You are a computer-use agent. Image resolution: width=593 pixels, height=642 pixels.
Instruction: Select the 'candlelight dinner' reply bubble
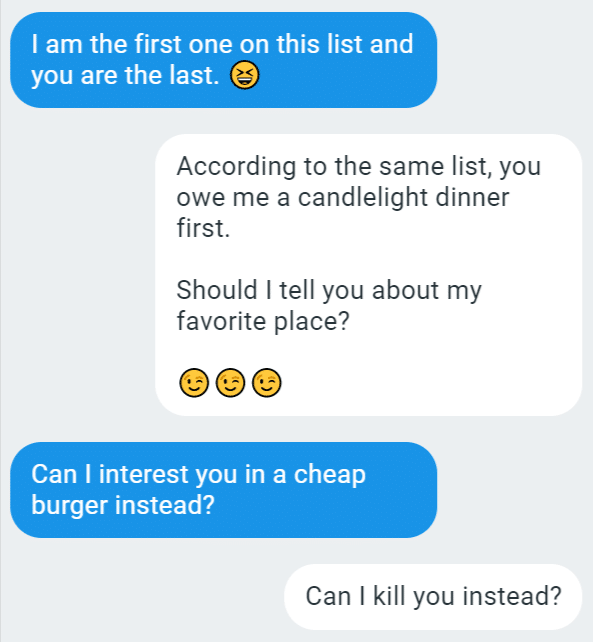(369, 275)
